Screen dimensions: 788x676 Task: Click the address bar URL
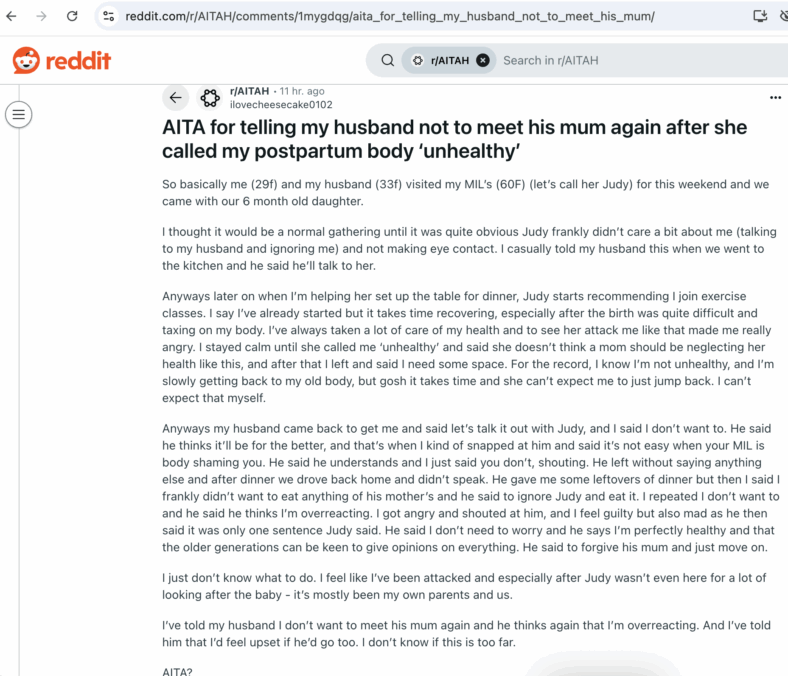coord(389,16)
